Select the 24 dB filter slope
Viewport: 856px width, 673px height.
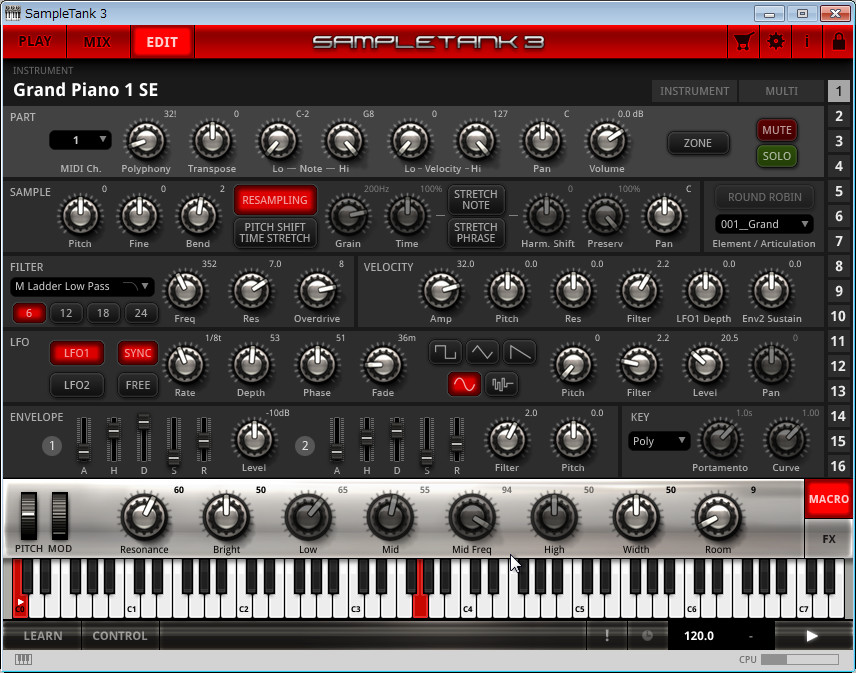[x=141, y=313]
